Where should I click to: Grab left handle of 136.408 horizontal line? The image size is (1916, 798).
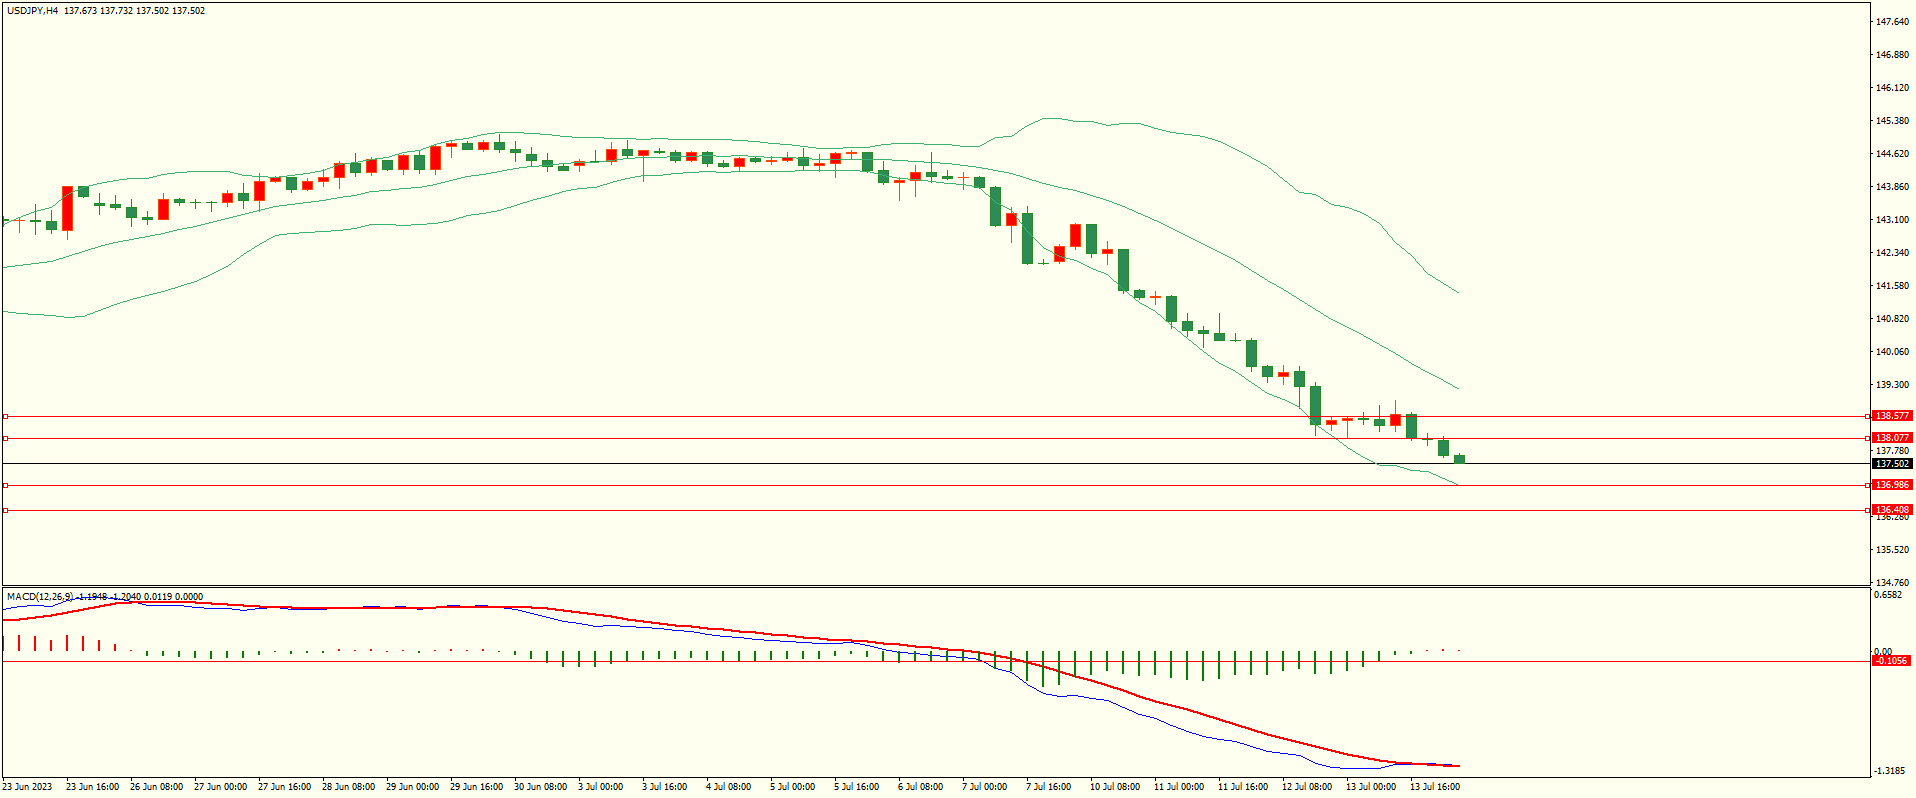[x=5, y=510]
